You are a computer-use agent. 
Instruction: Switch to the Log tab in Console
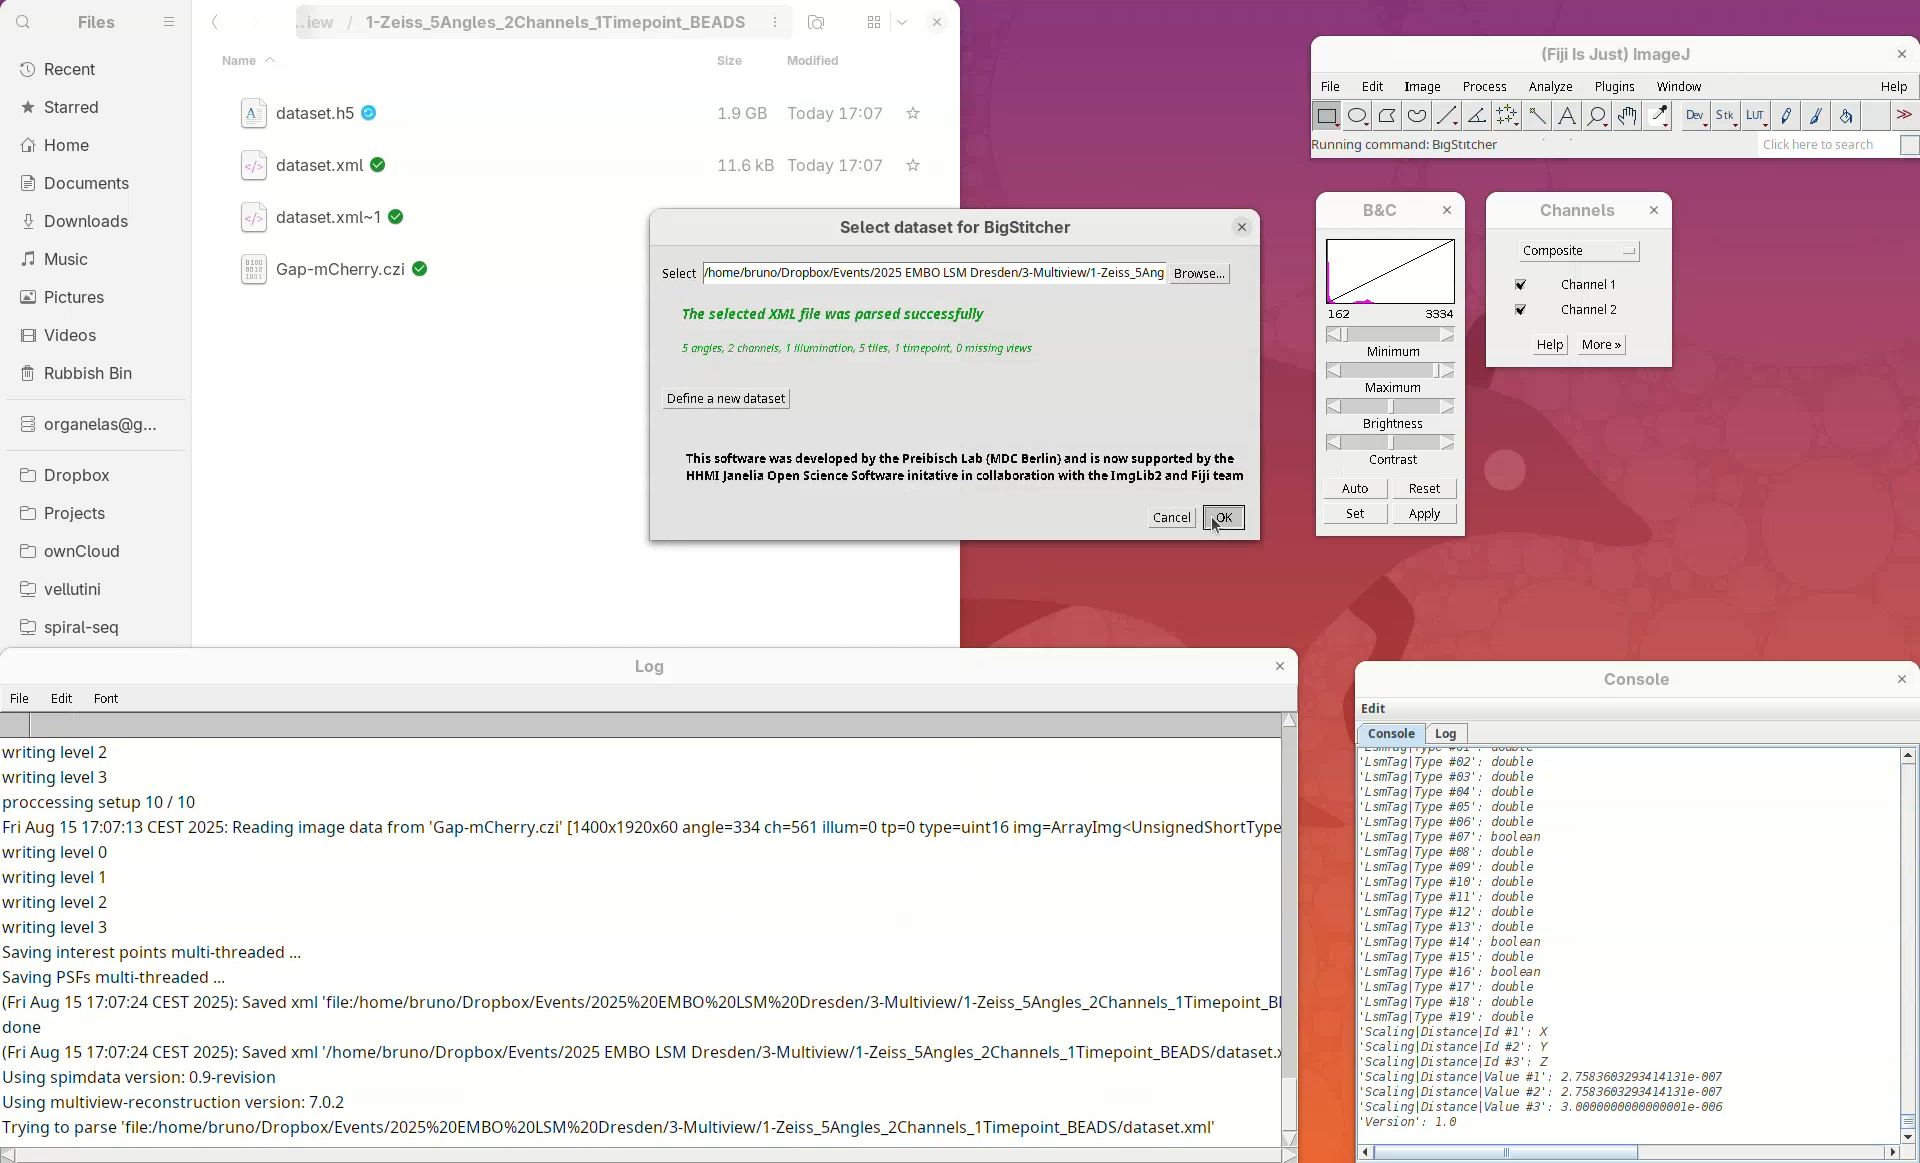click(x=1445, y=733)
